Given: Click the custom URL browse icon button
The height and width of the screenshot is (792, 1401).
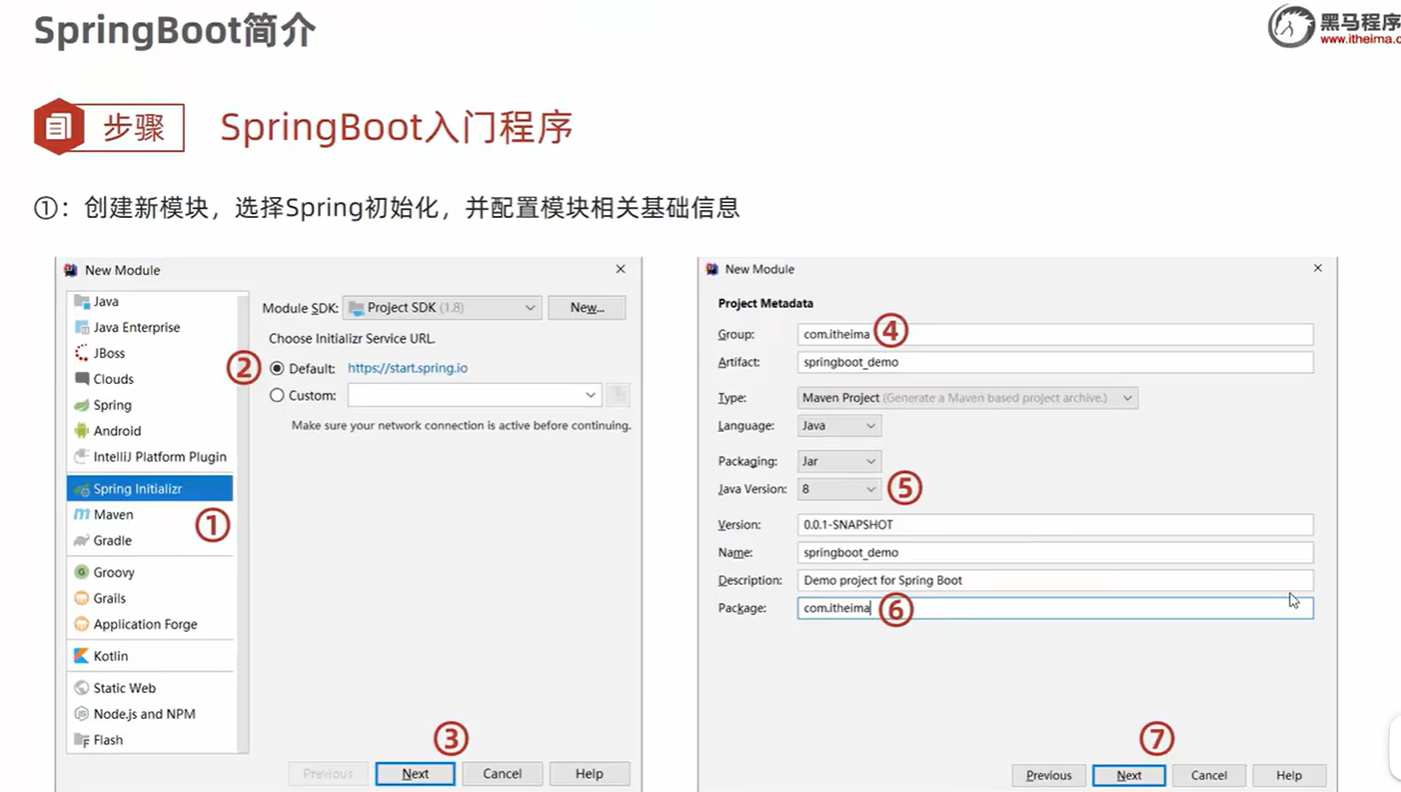Looking at the screenshot, I should [x=618, y=395].
